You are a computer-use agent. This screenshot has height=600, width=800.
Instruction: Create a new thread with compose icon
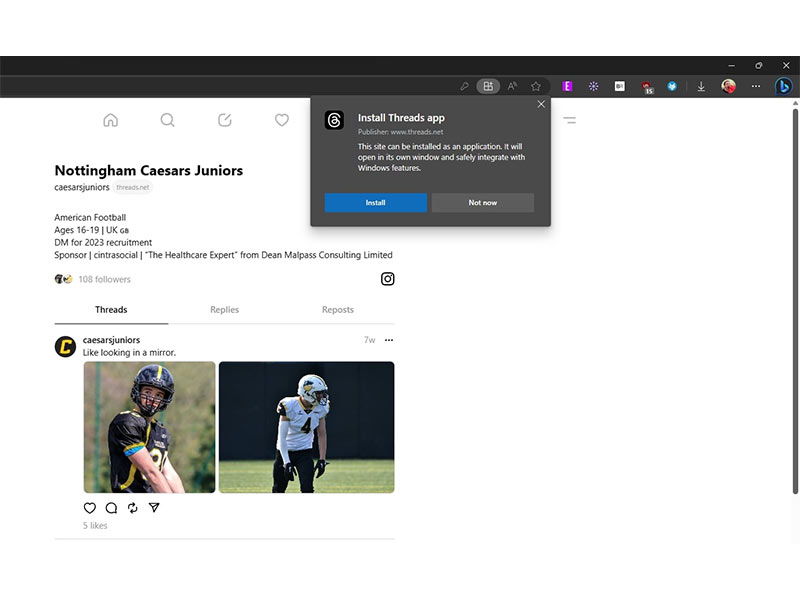click(x=224, y=120)
